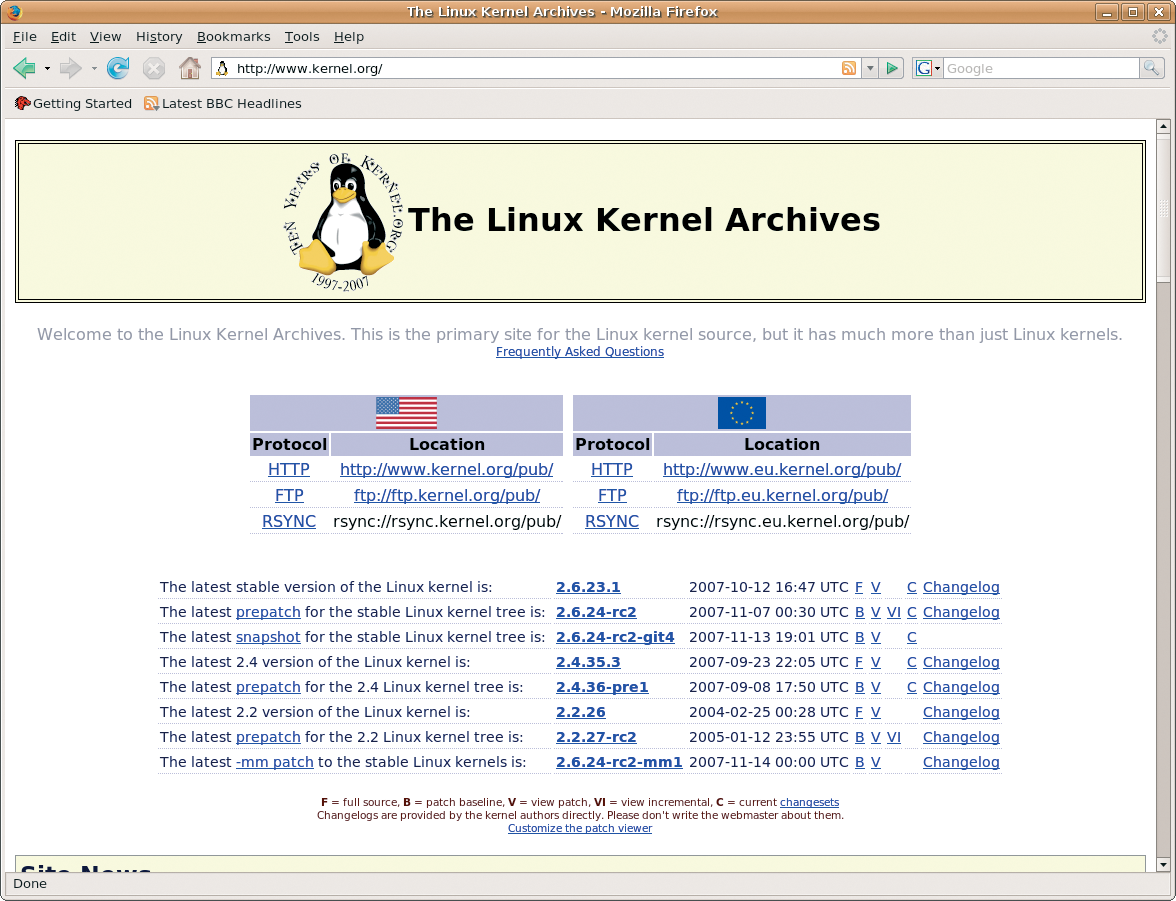This screenshot has height=901, width=1176.
Task: Click the Tux penguin logo image
Action: coord(344,222)
